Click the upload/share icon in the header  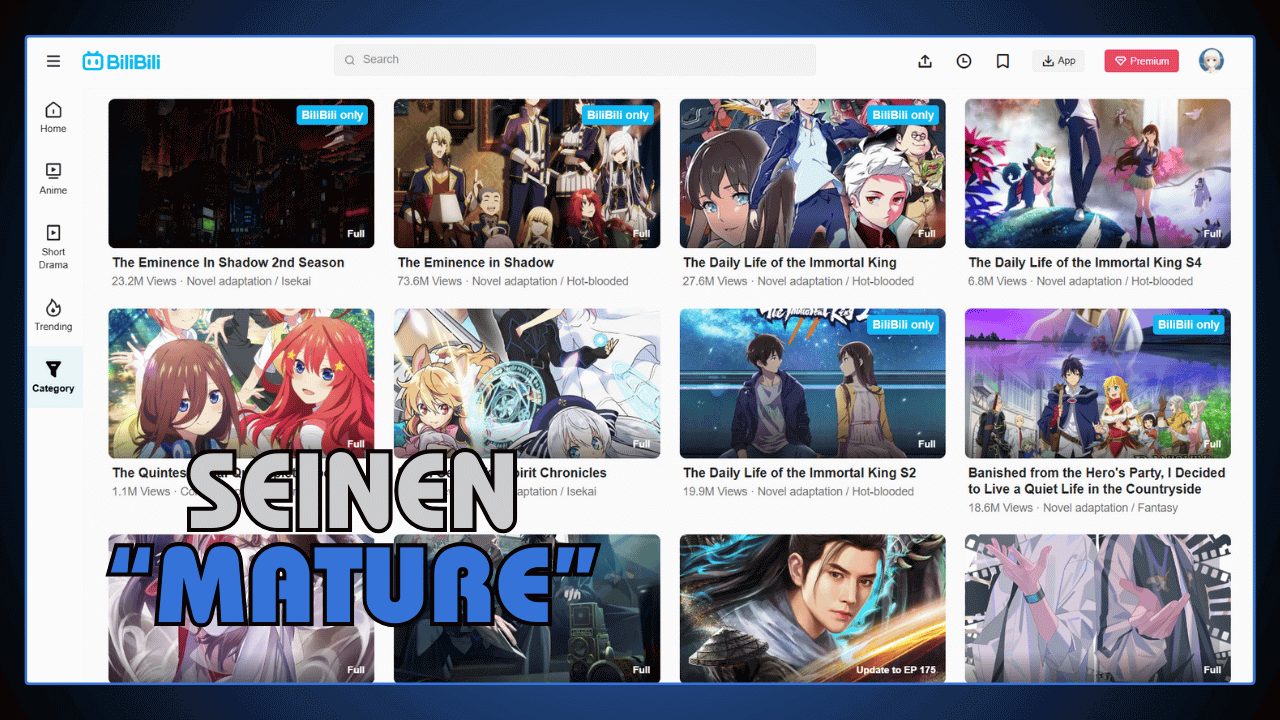(x=925, y=61)
